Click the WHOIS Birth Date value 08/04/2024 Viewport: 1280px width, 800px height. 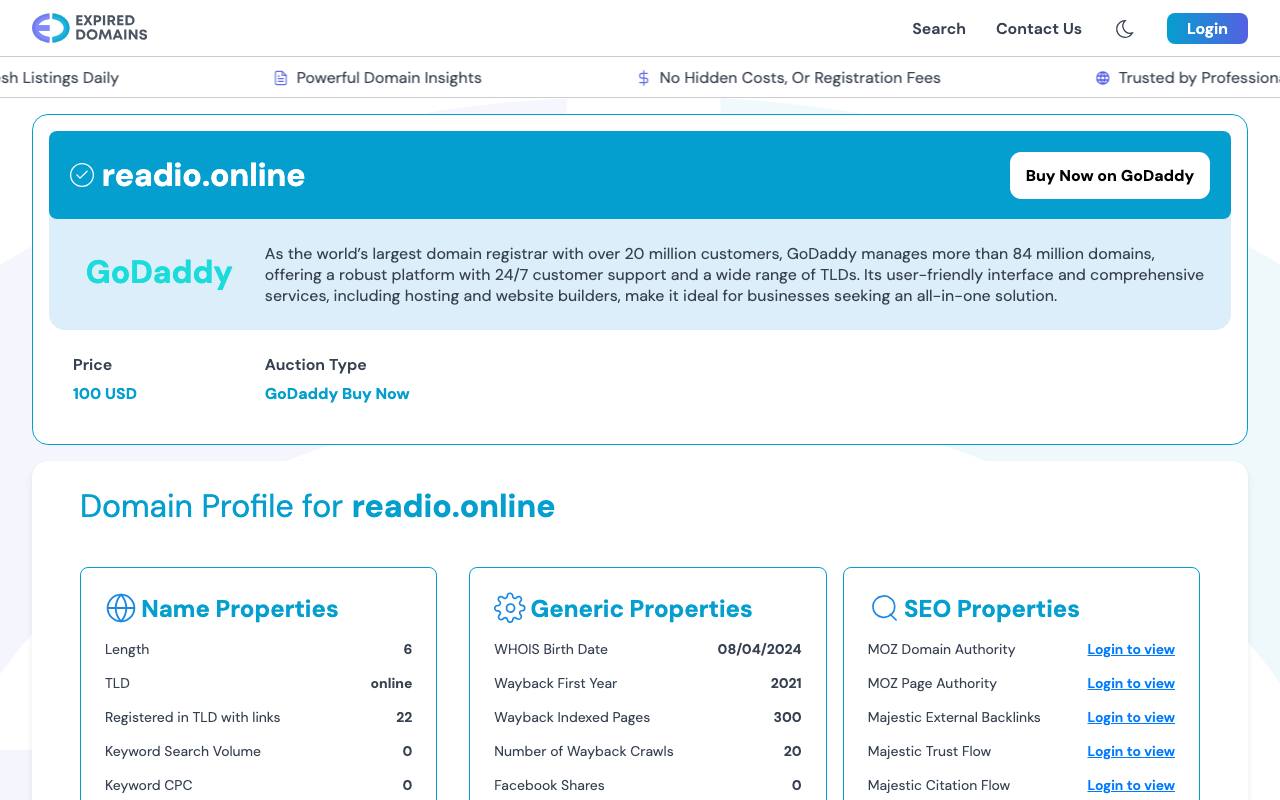pos(759,649)
